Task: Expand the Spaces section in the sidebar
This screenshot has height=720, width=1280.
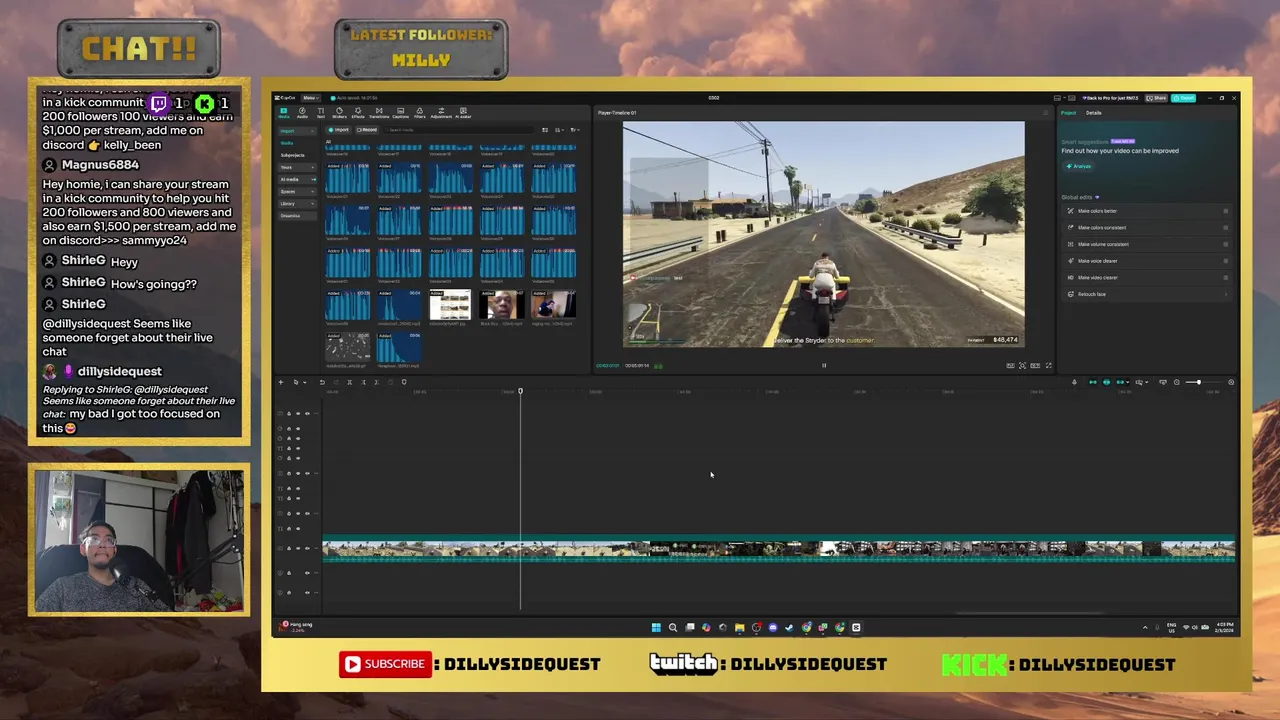Action: [x=297, y=191]
